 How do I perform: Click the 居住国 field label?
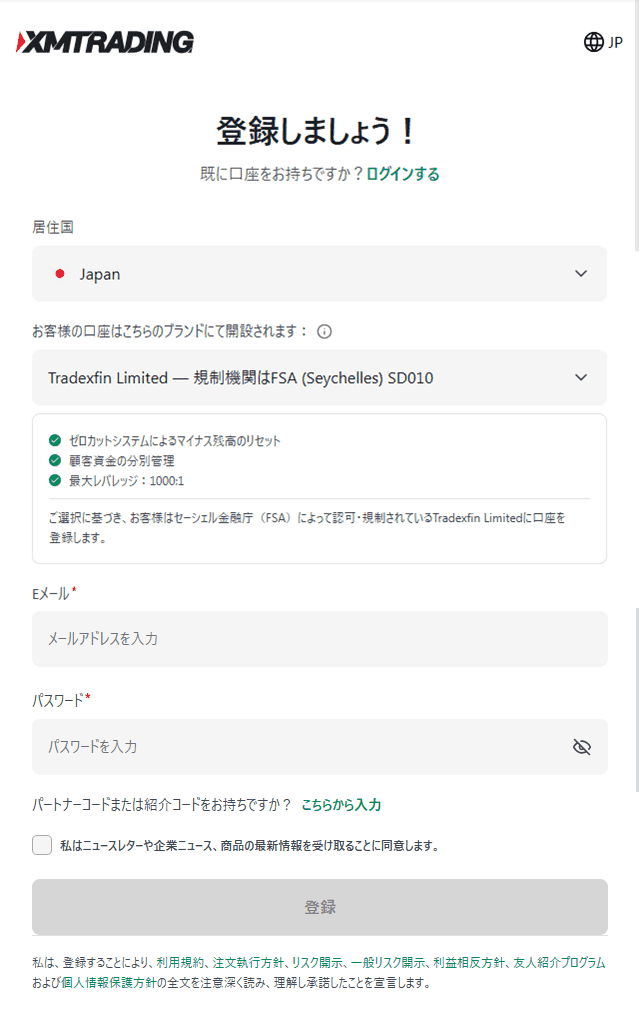[53, 227]
